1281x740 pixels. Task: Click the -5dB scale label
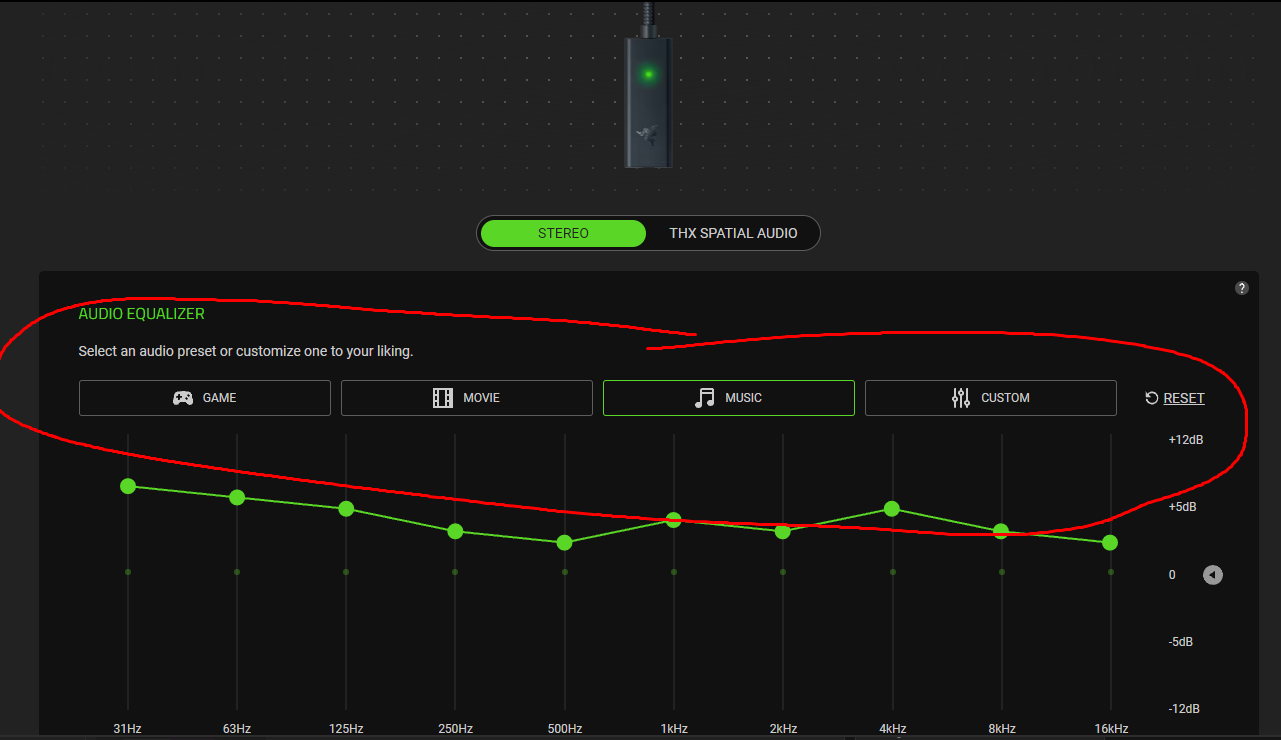coord(1180,642)
